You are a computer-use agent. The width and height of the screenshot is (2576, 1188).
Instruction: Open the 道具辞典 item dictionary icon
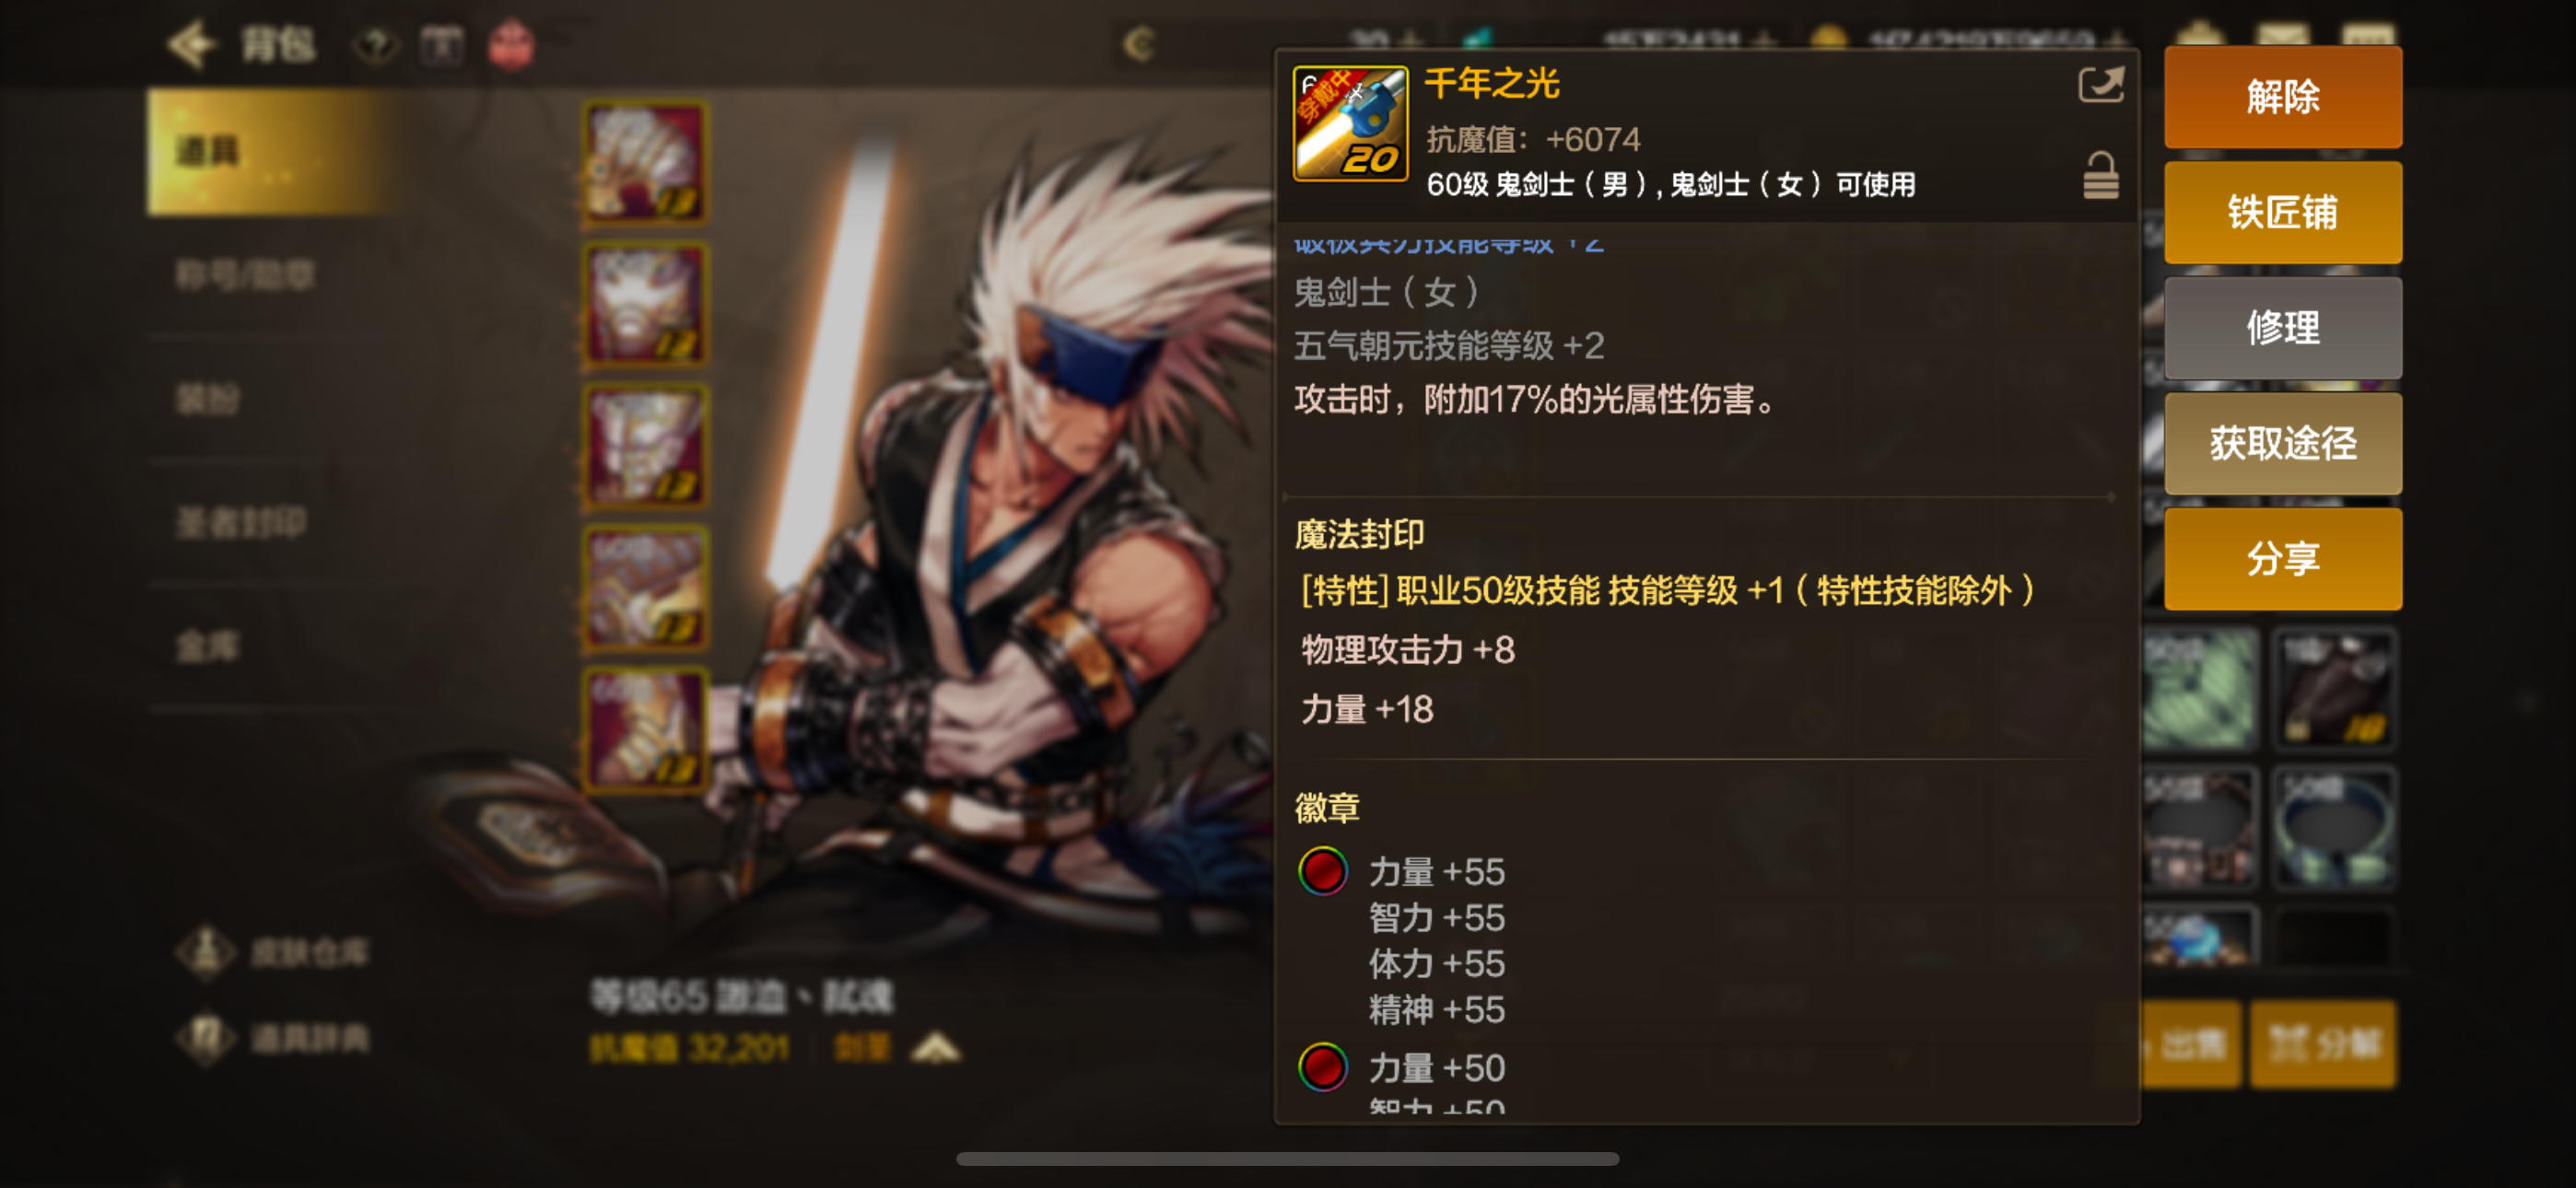click(207, 1037)
